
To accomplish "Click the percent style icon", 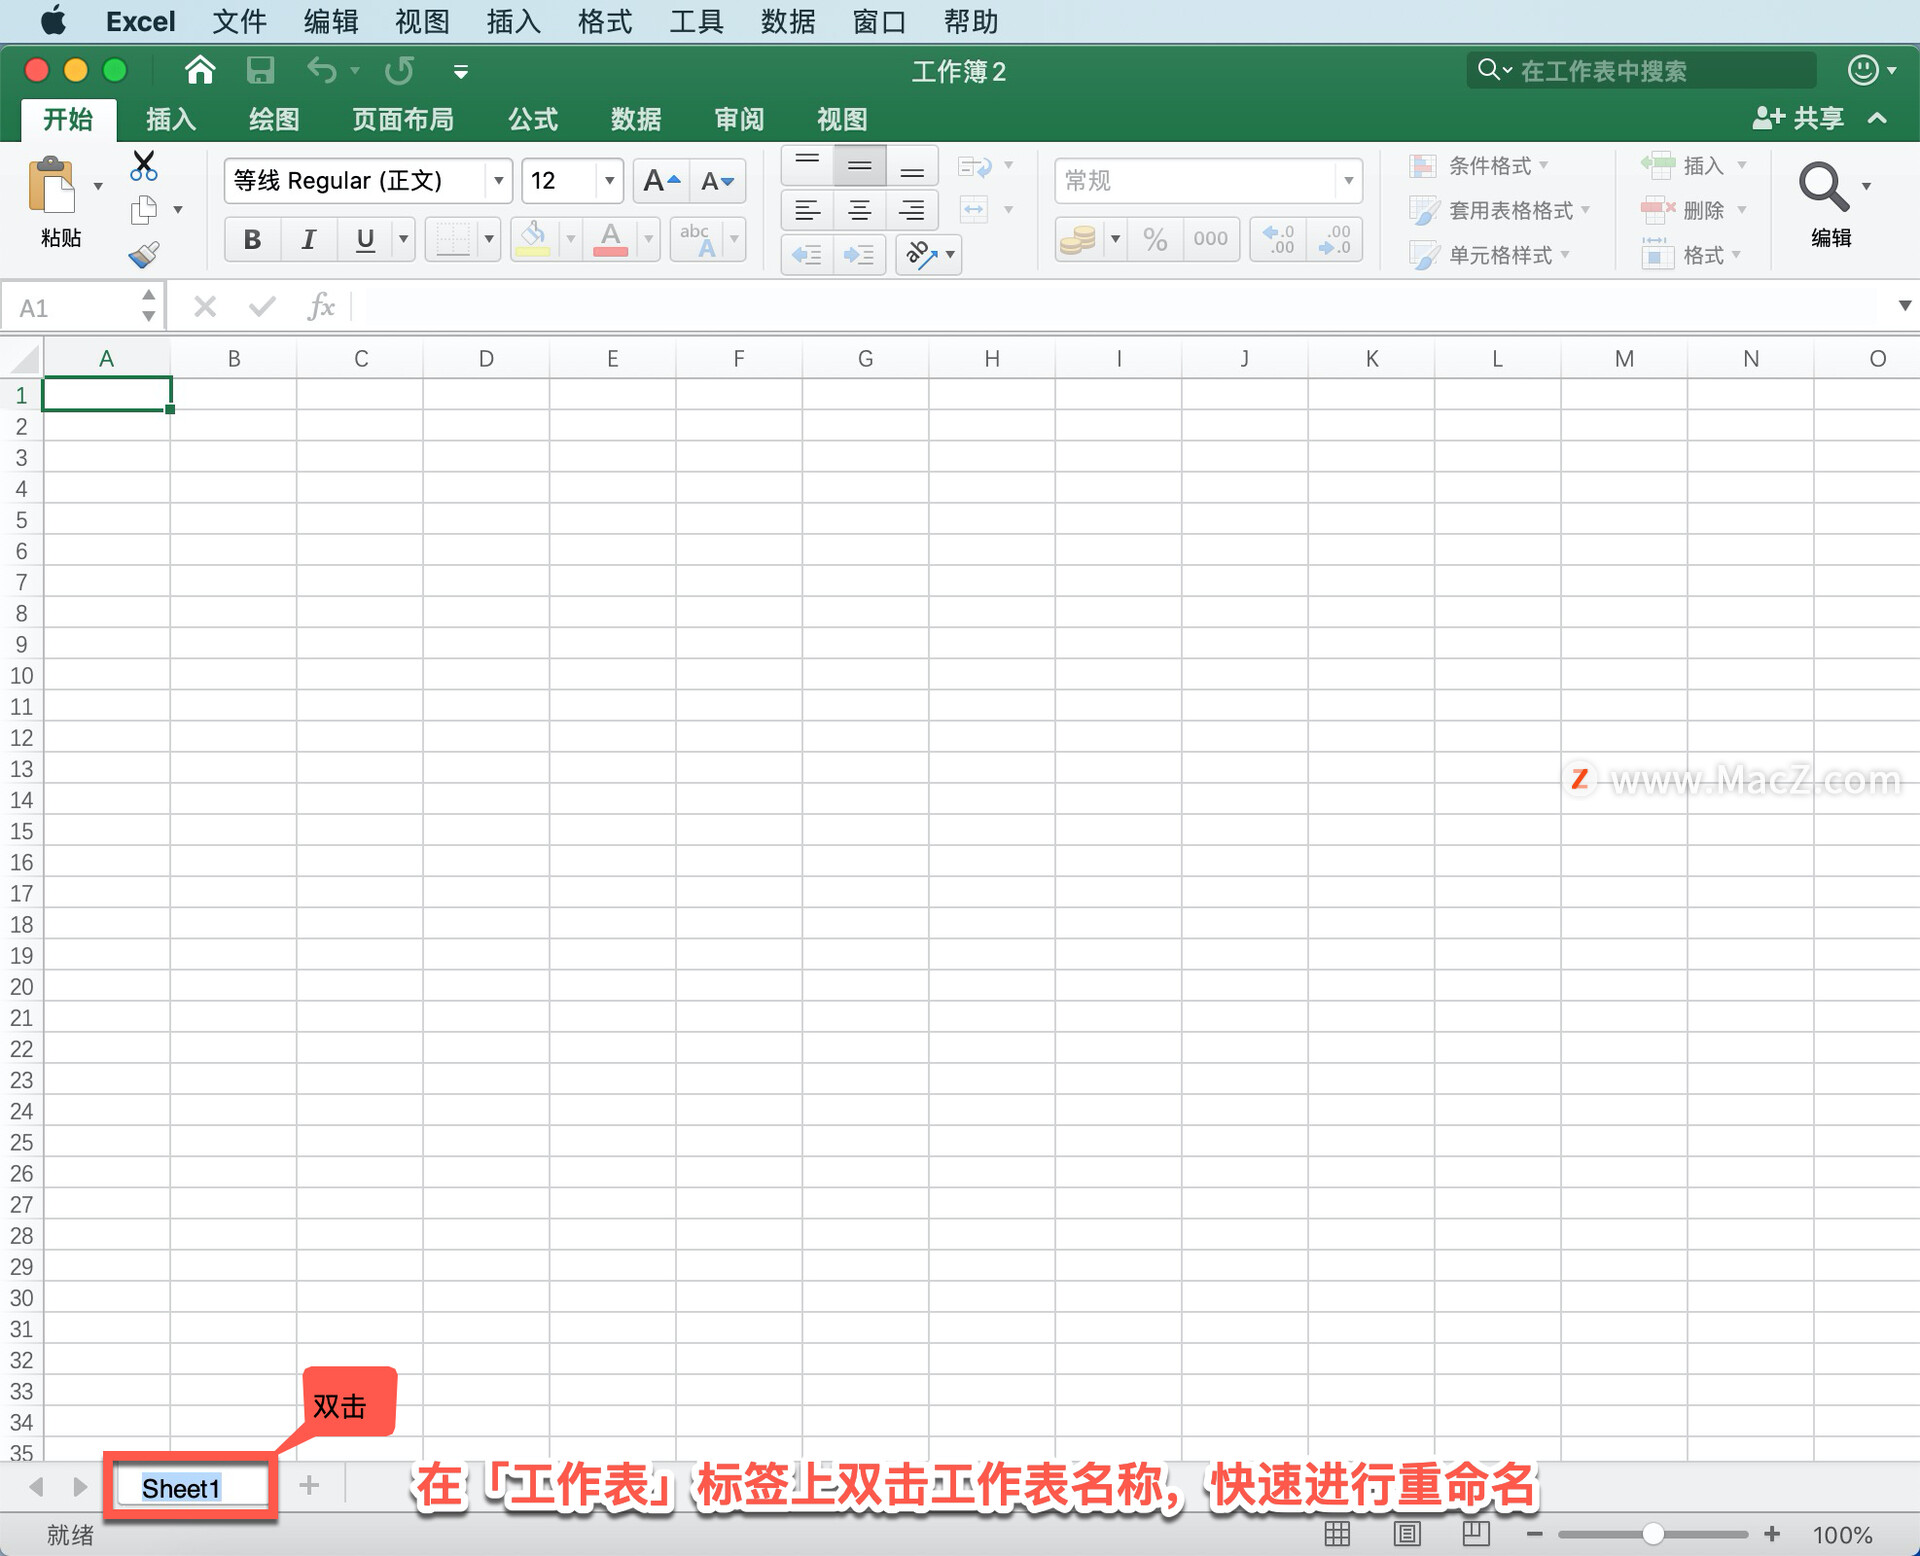I will pos(1155,239).
